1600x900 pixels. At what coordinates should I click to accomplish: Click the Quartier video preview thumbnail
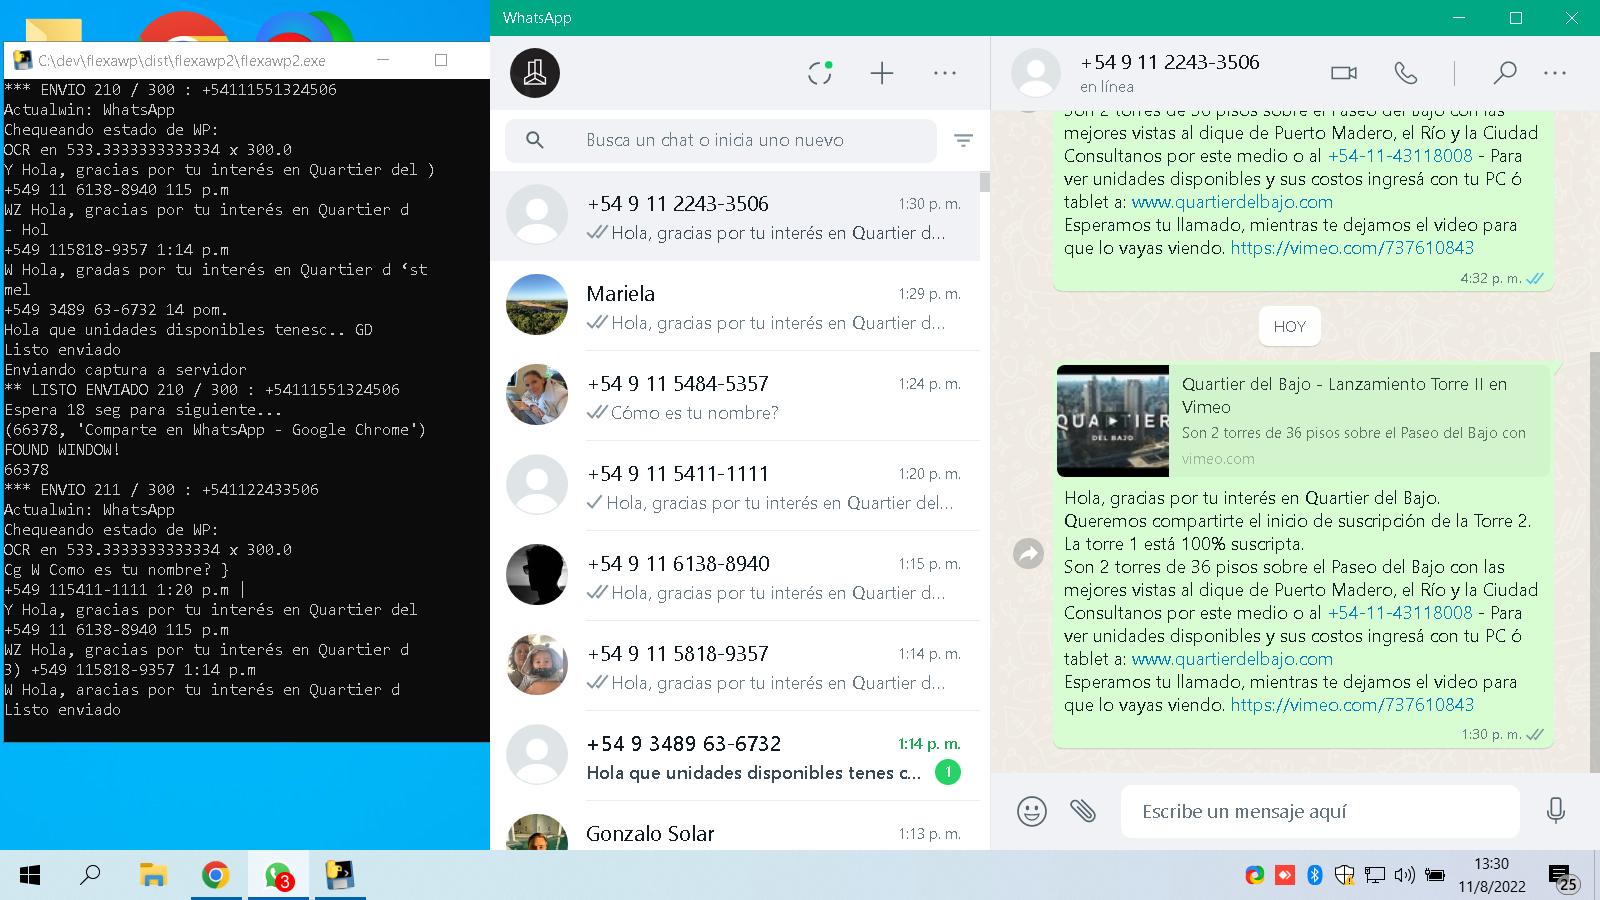1113,421
